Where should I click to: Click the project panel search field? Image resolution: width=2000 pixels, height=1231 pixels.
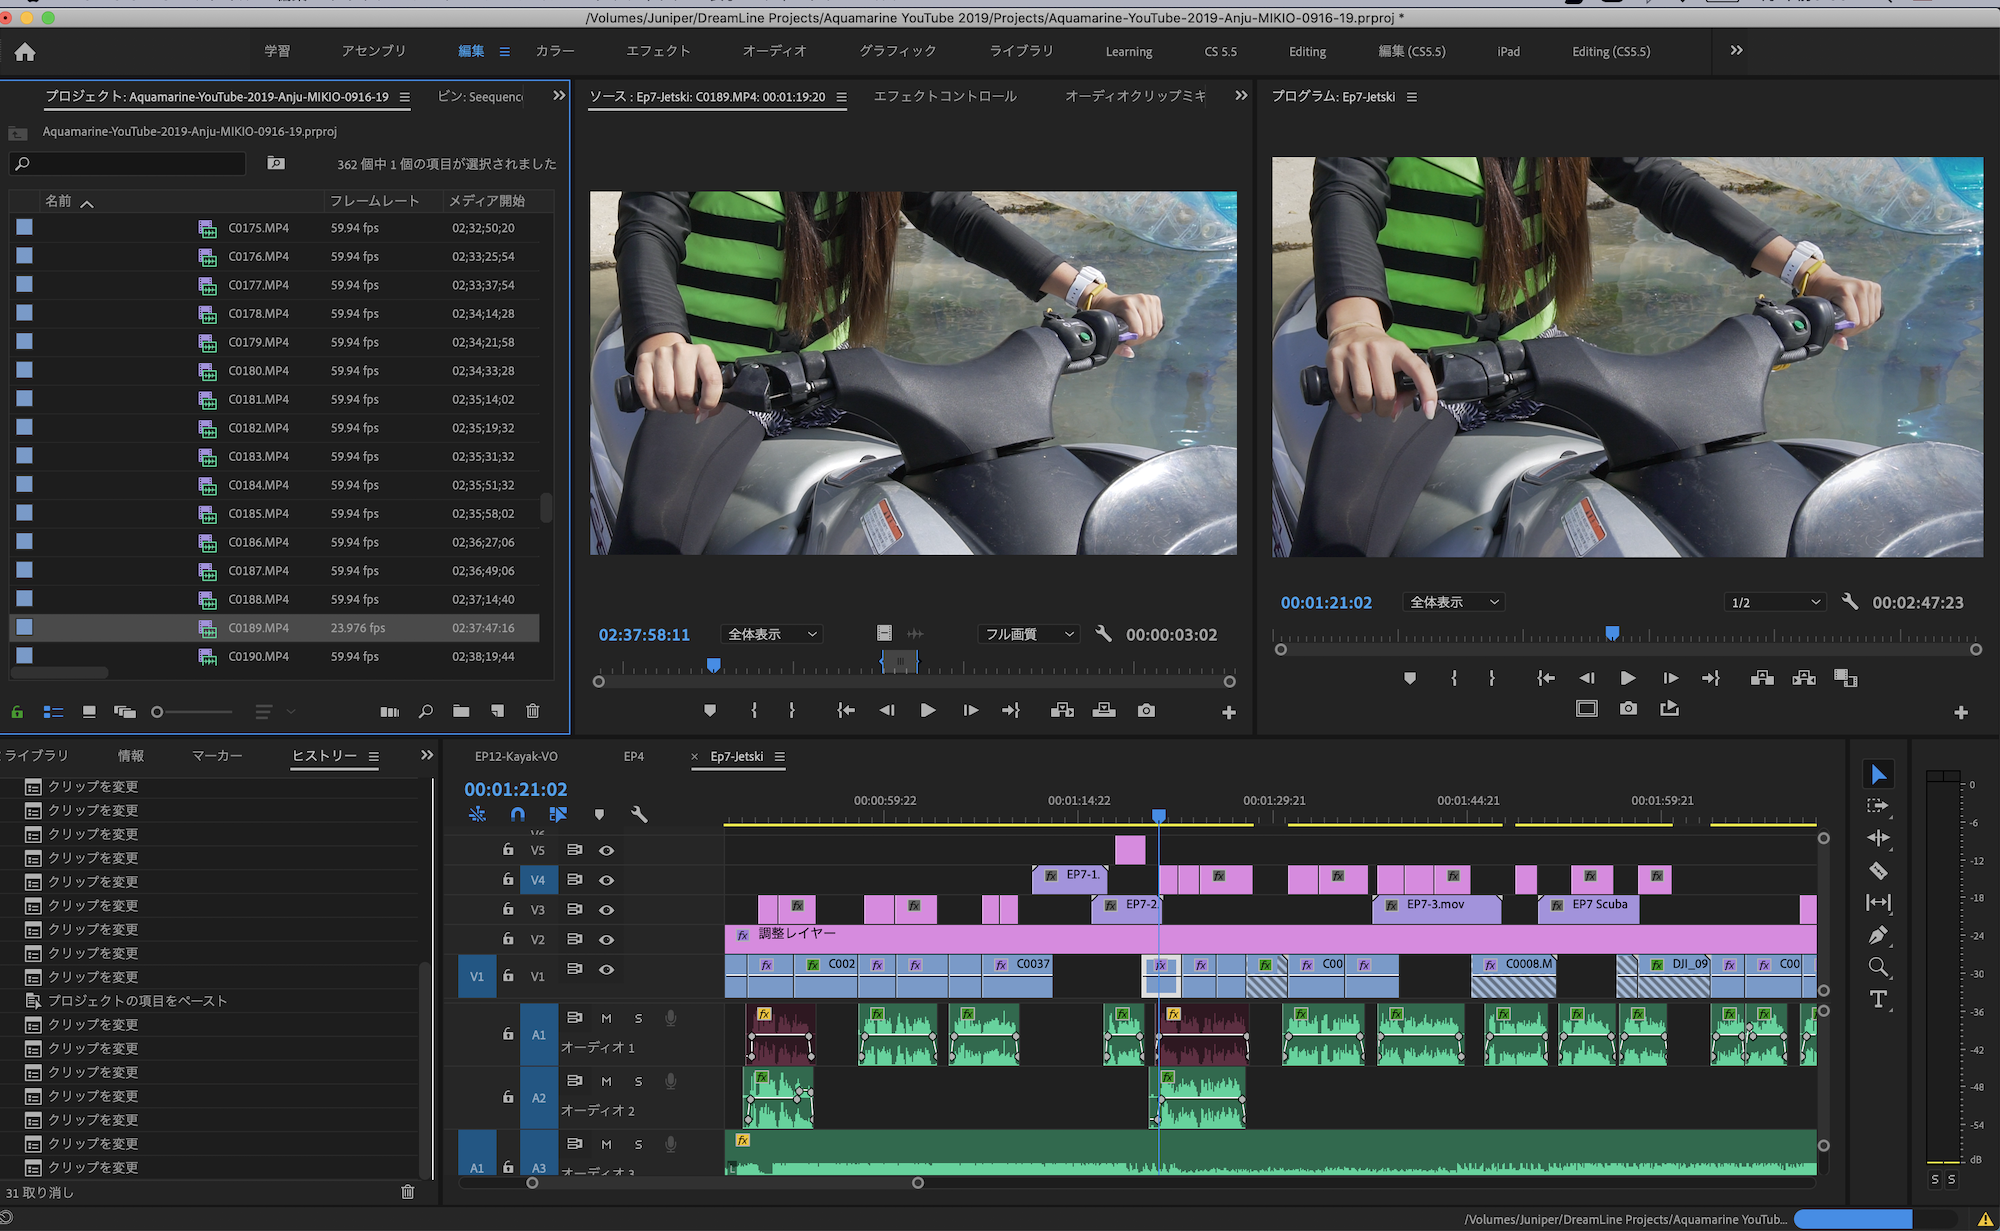(130, 163)
